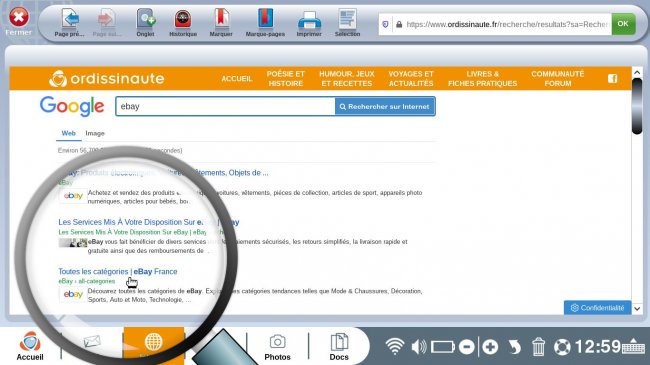The image size is (650, 365).
Task: Click the page's vertical scrollbar thumb
Action: (637, 106)
